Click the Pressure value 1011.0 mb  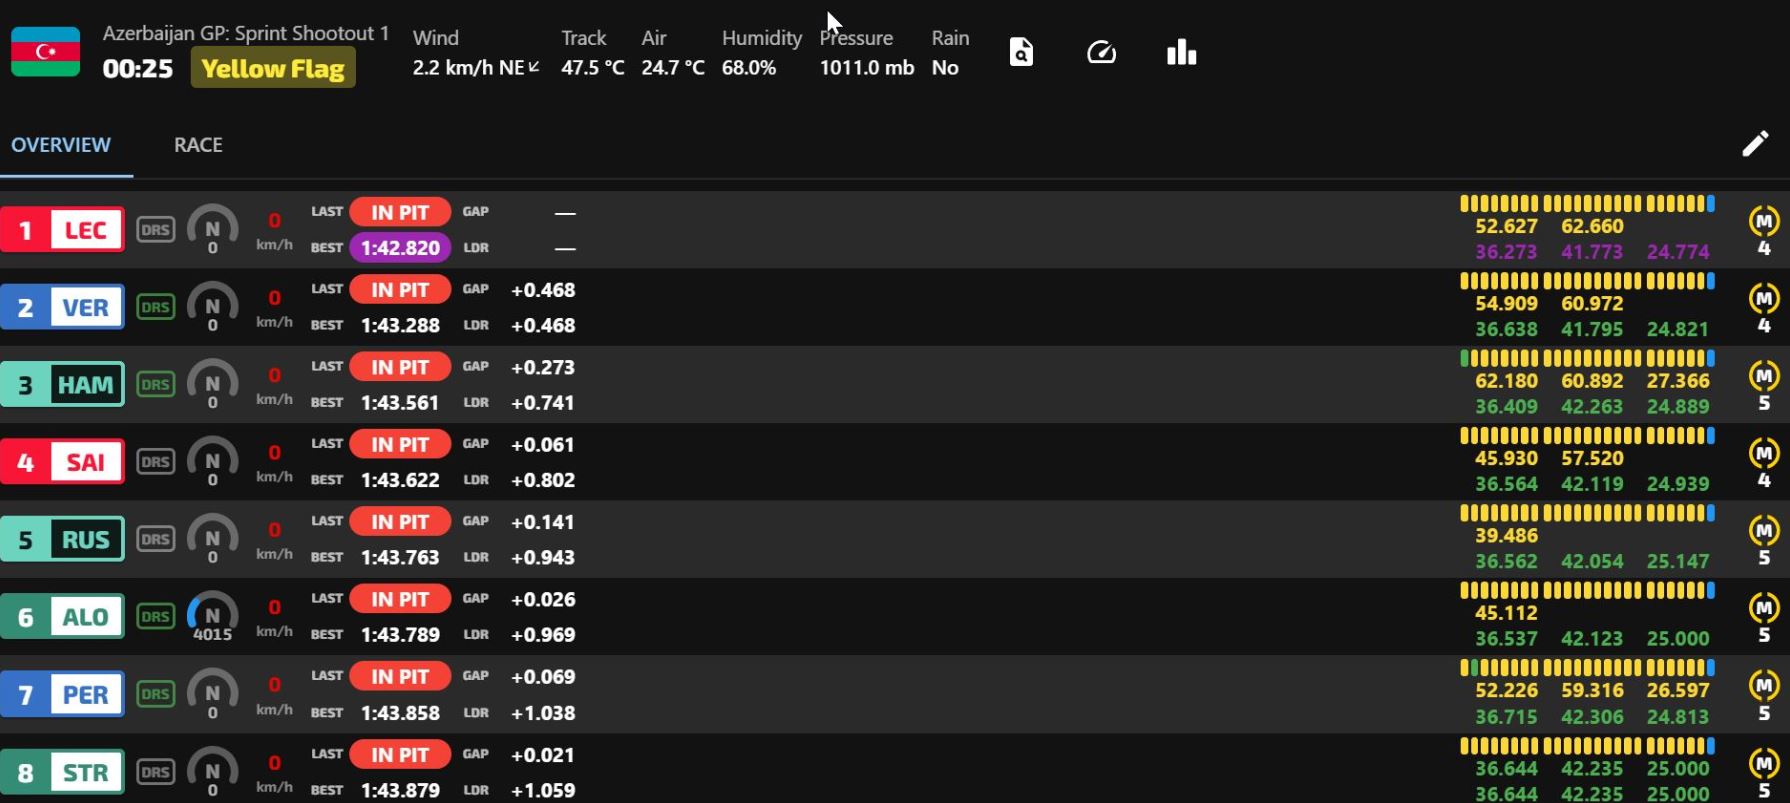pyautogui.click(x=867, y=68)
